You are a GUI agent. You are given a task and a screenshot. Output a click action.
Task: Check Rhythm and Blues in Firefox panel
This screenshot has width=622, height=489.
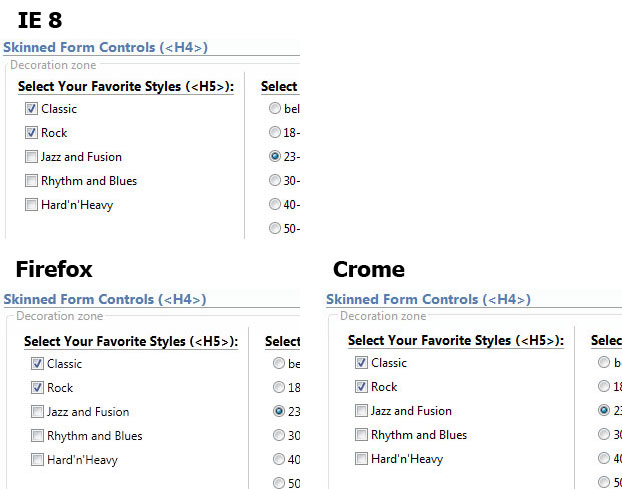(x=38, y=436)
